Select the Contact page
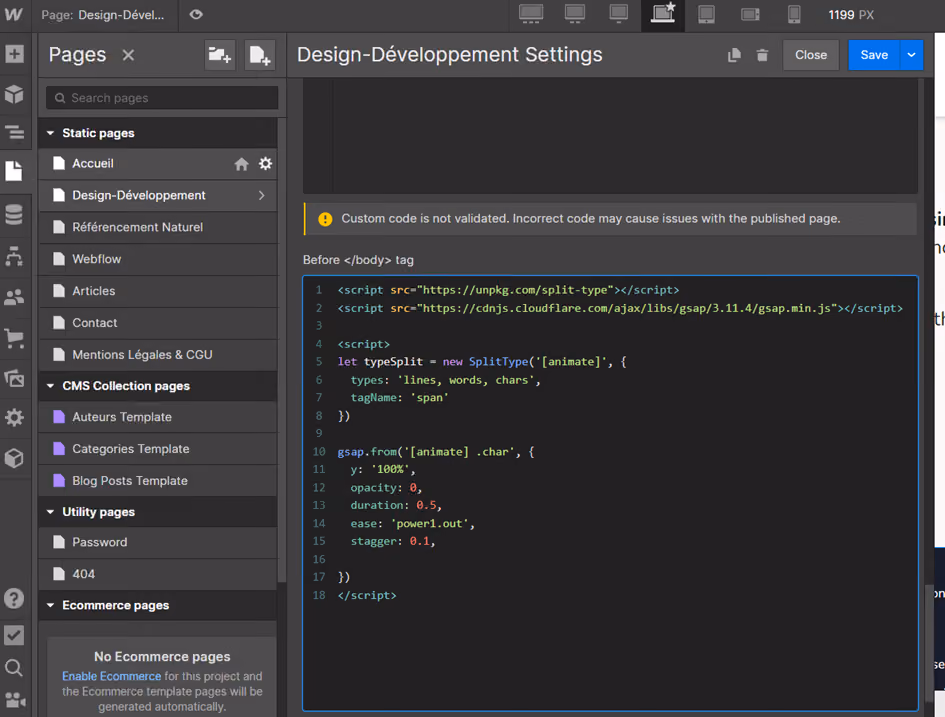 tap(158, 323)
